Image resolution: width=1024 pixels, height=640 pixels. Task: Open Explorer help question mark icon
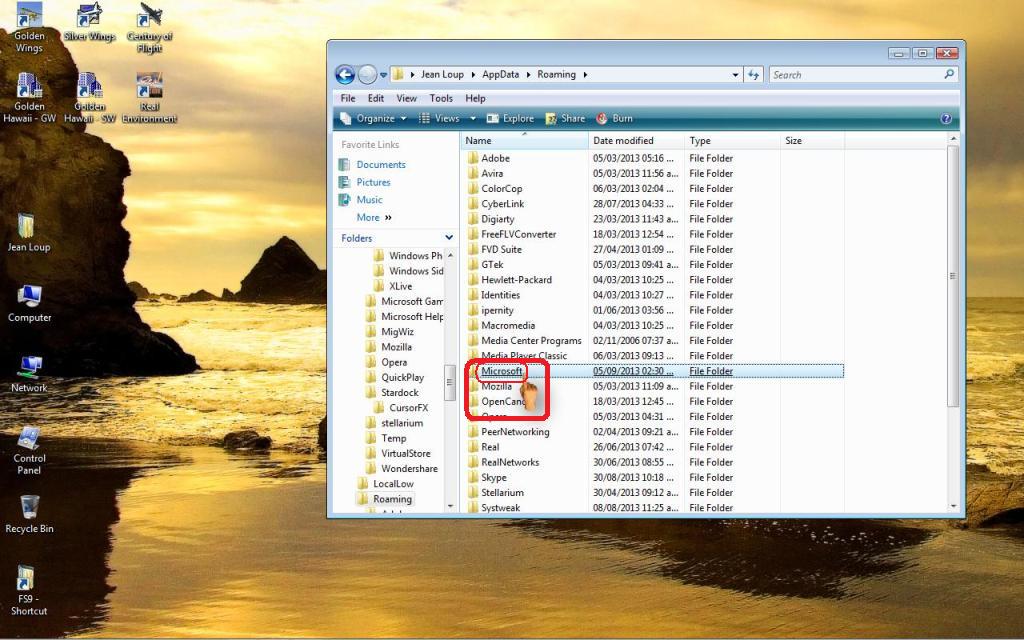click(x=946, y=118)
